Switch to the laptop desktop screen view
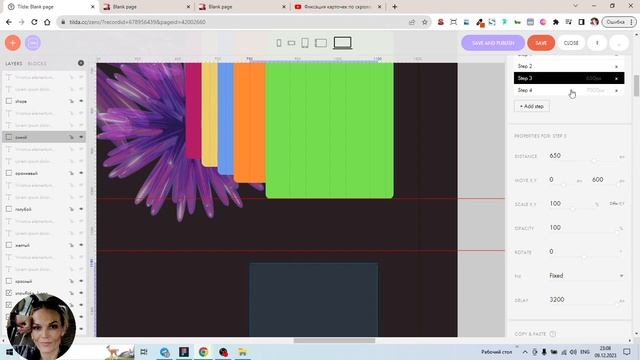 [342, 43]
